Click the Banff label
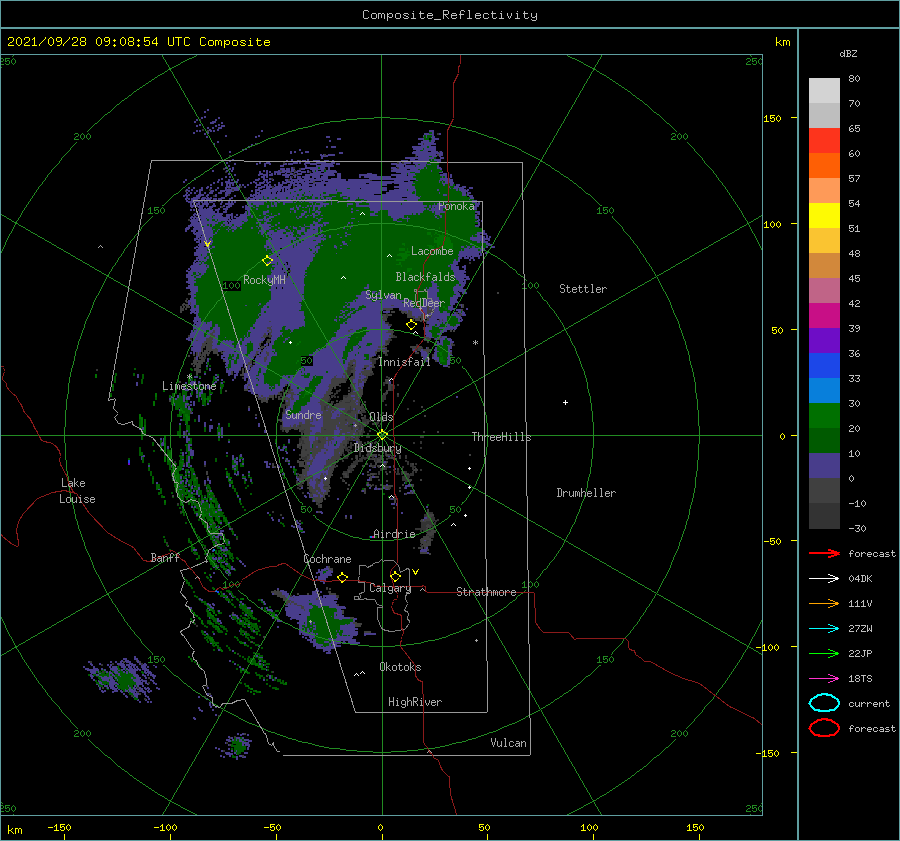 165,557
